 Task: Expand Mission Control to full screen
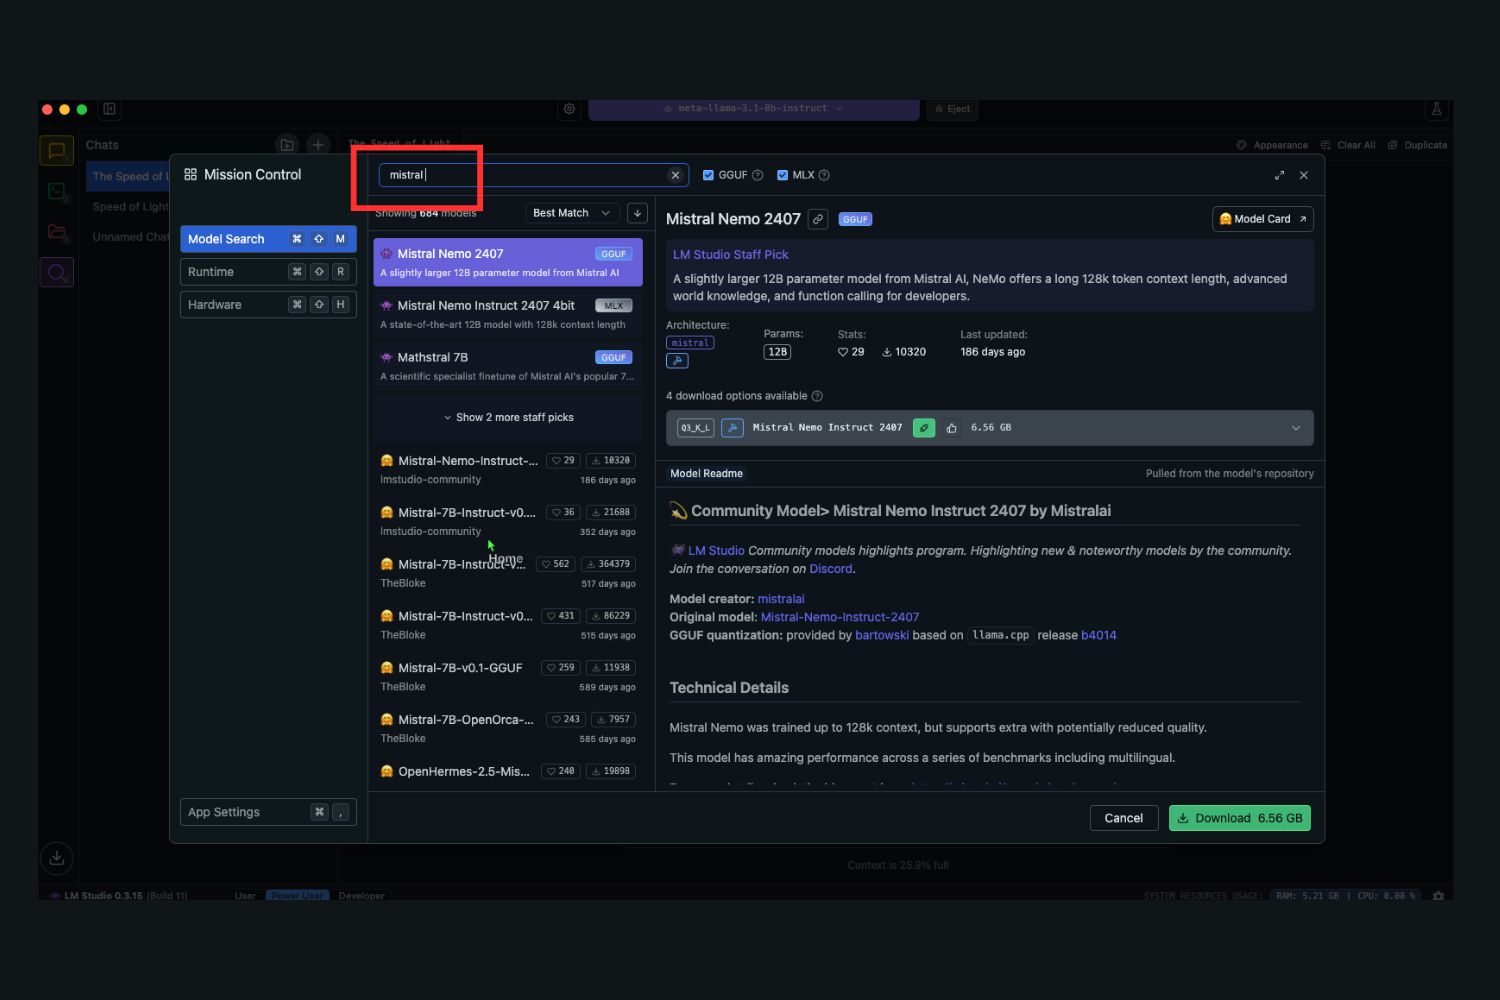[x=1279, y=175]
